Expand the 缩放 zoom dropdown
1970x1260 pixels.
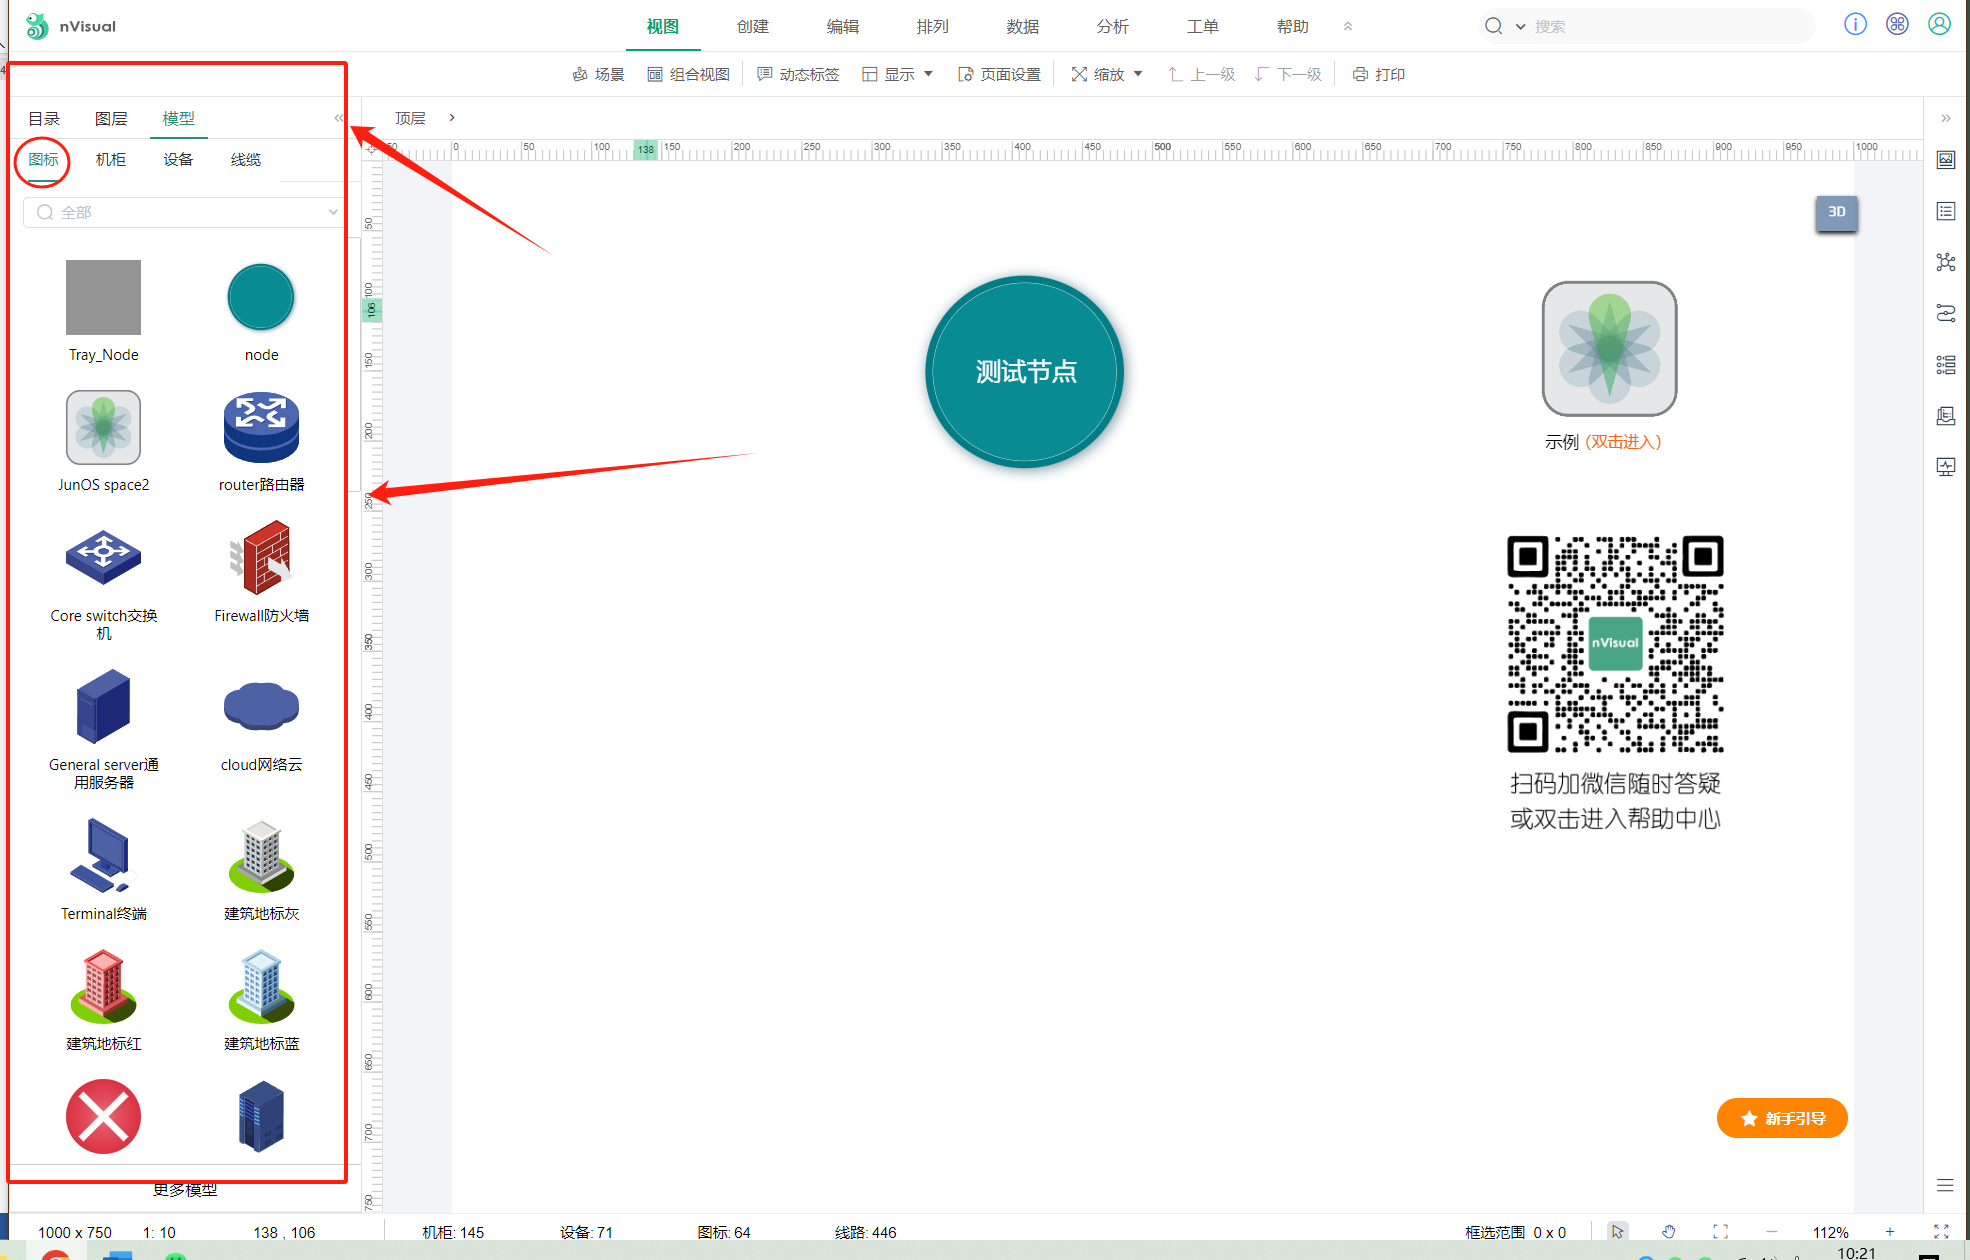(1107, 74)
